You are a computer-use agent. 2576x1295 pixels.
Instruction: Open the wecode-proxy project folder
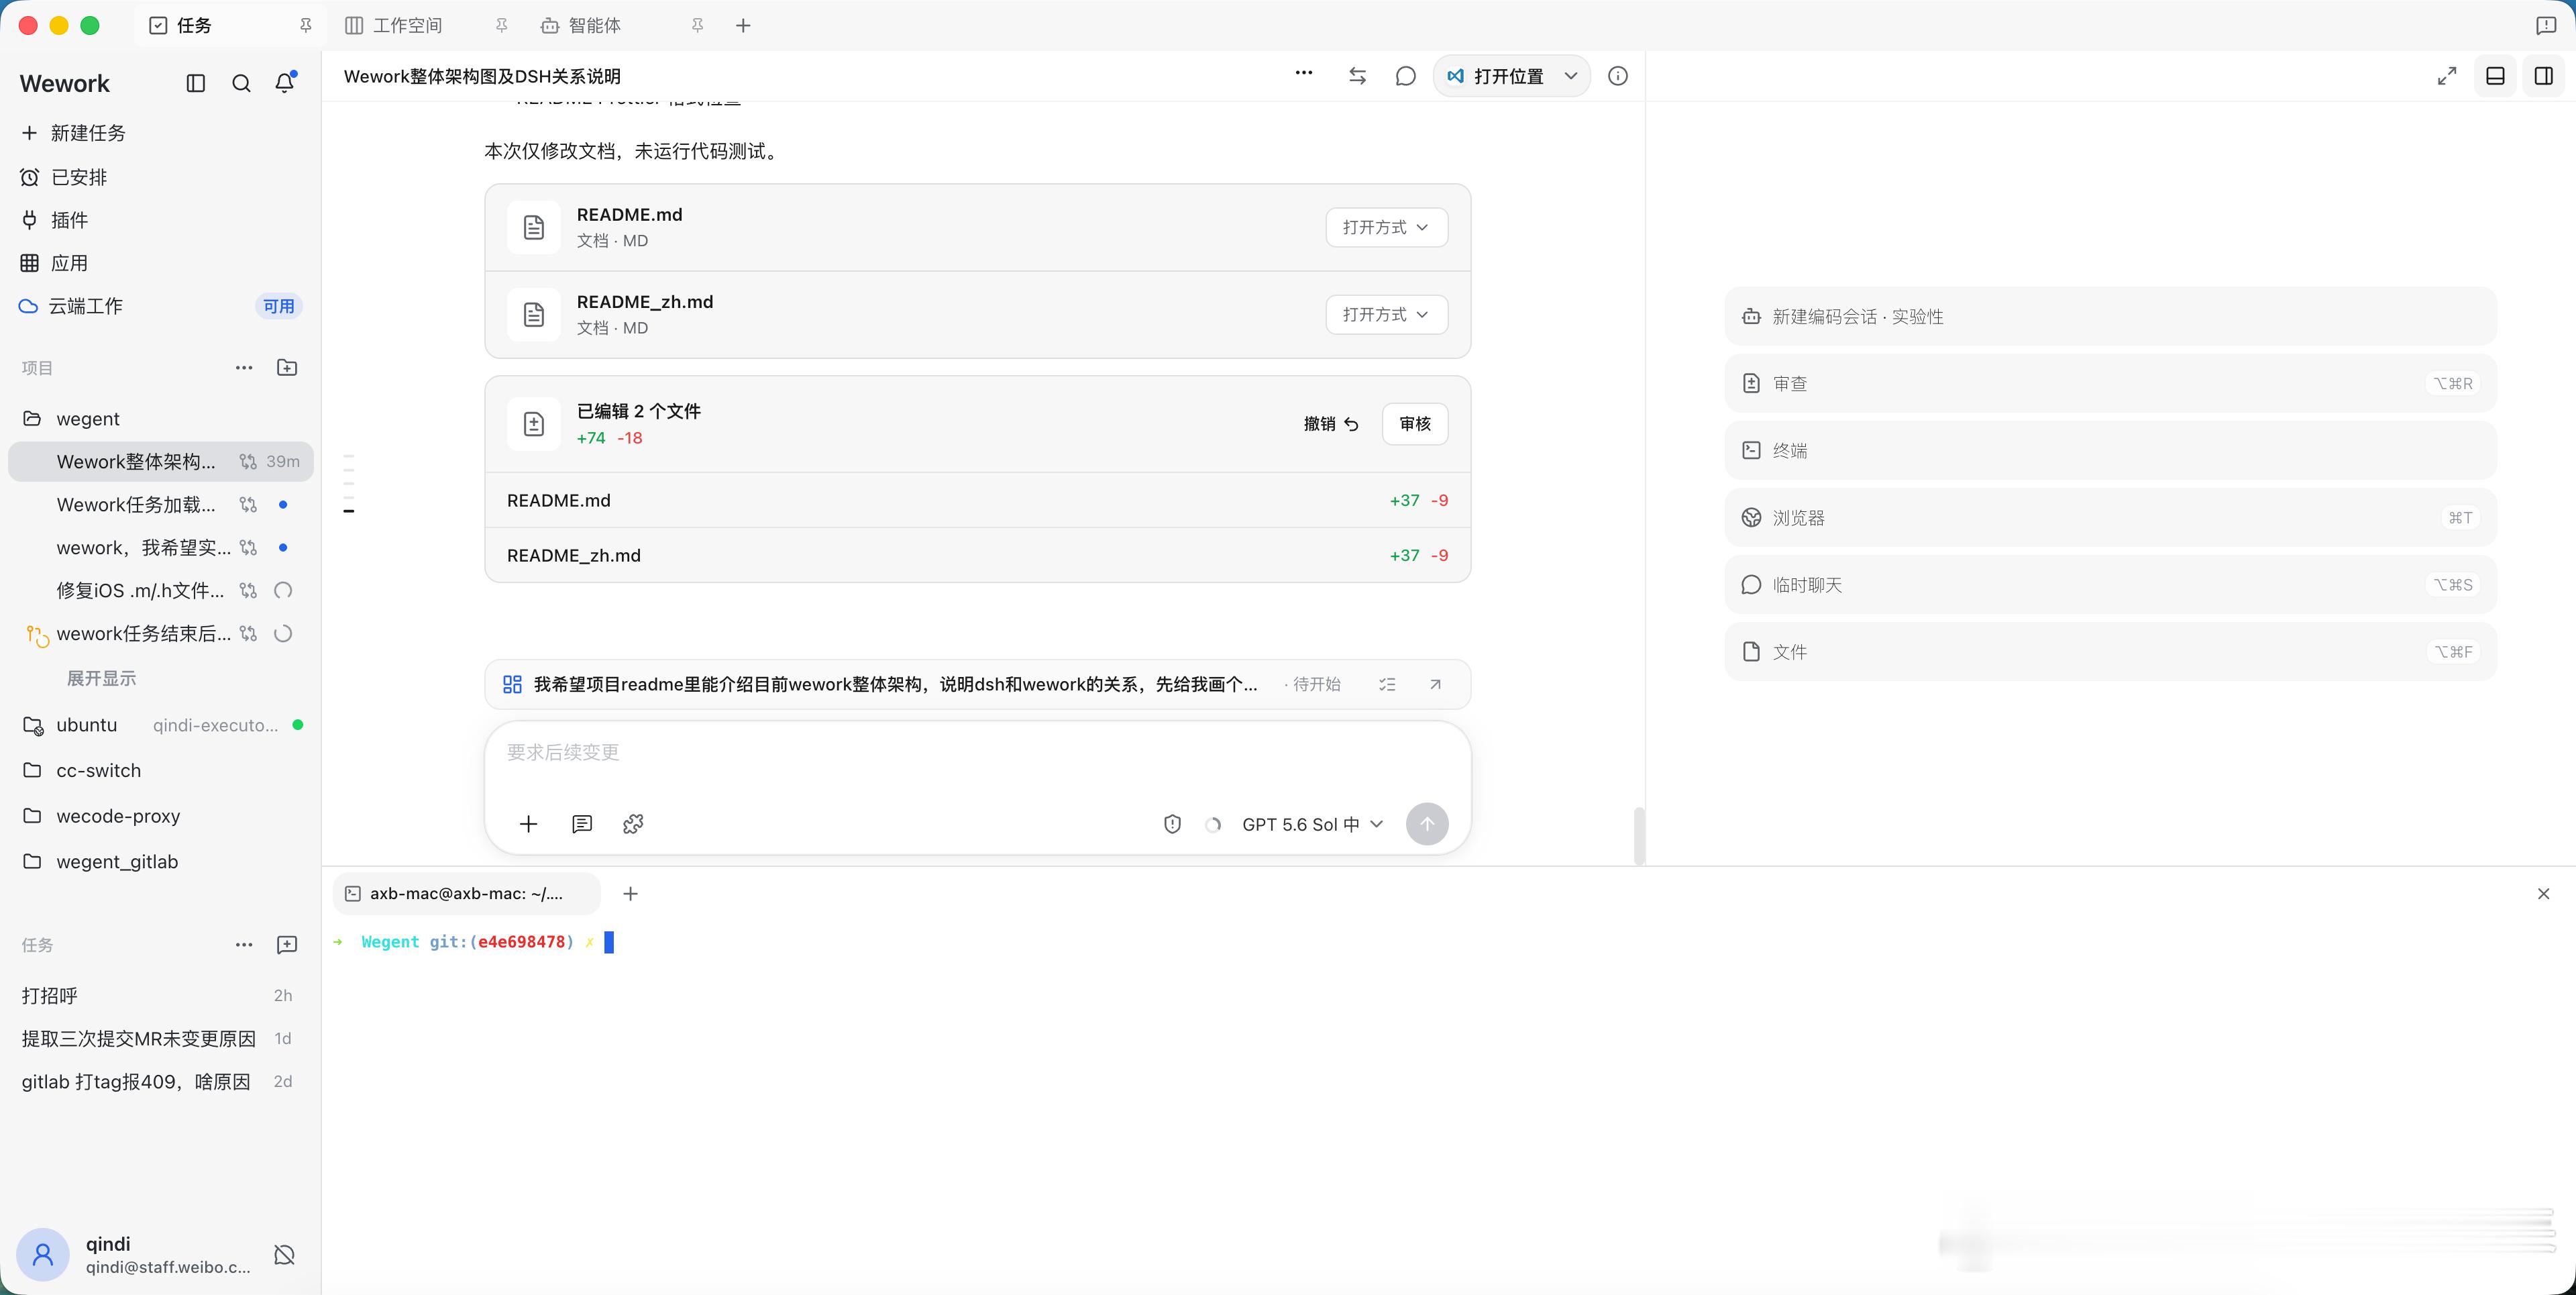pyautogui.click(x=160, y=816)
